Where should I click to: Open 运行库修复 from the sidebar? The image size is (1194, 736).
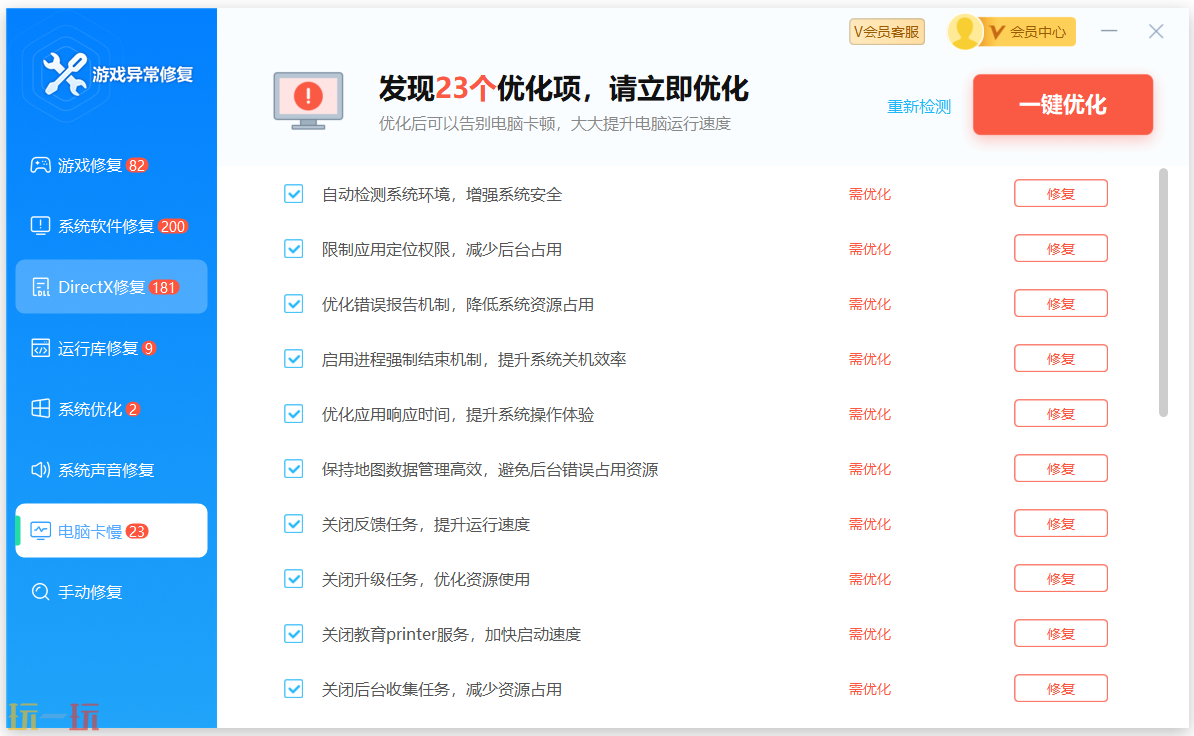pyautogui.click(x=40, y=347)
